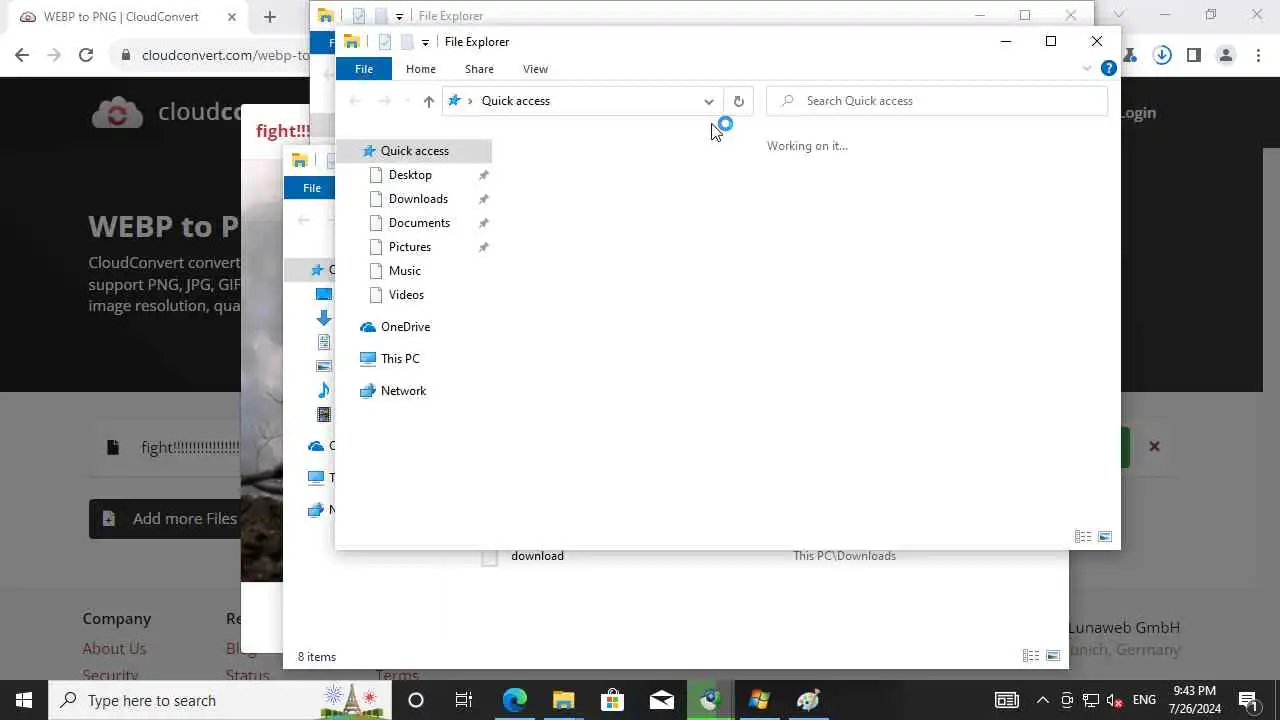
Task: Switch front window to Large icons view icon
Action: (x=1105, y=537)
